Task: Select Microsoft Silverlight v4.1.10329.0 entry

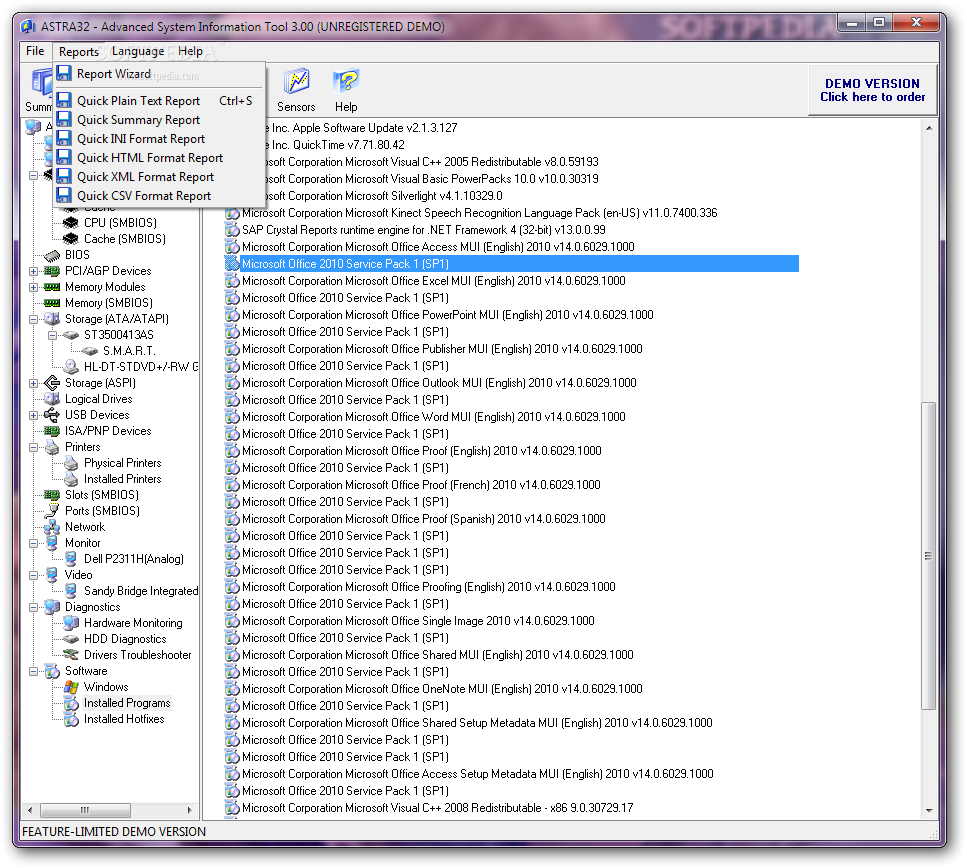Action: [x=383, y=196]
